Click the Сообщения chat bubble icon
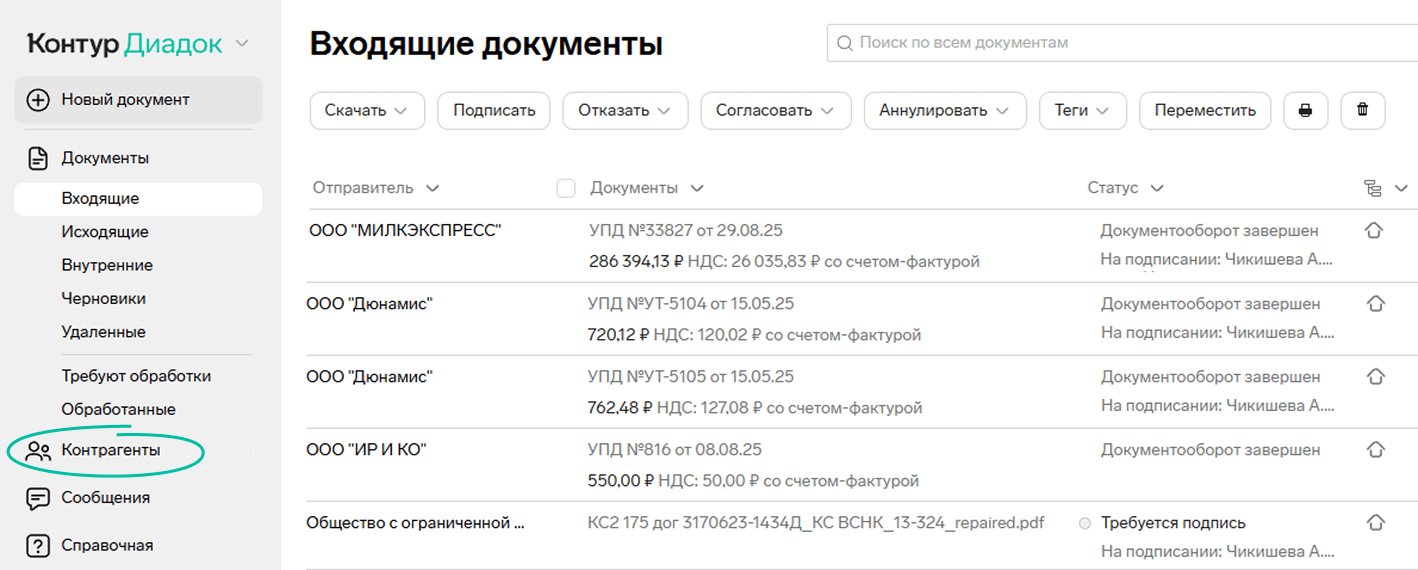 click(38, 498)
